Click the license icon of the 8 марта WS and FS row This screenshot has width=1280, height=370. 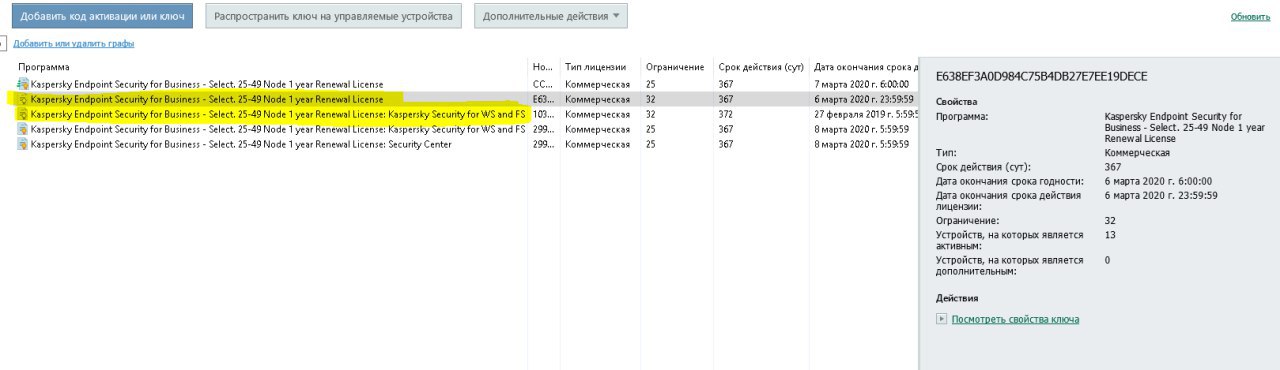23,130
